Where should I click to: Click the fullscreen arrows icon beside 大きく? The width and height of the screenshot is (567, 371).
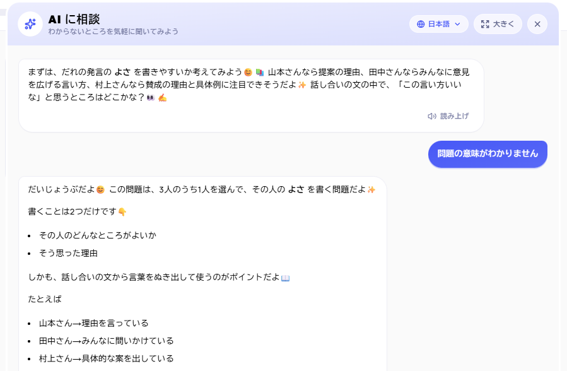tap(485, 24)
